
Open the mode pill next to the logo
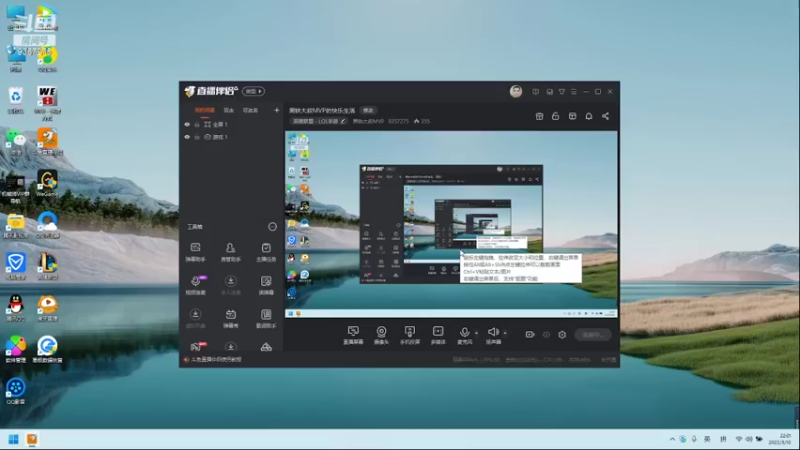click(253, 91)
